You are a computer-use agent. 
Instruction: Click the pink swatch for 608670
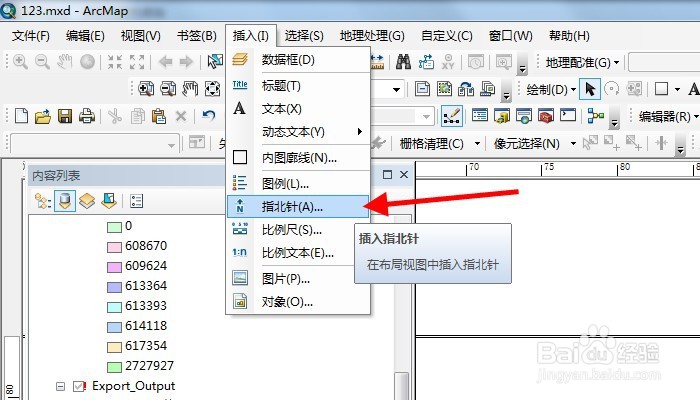[x=115, y=247]
